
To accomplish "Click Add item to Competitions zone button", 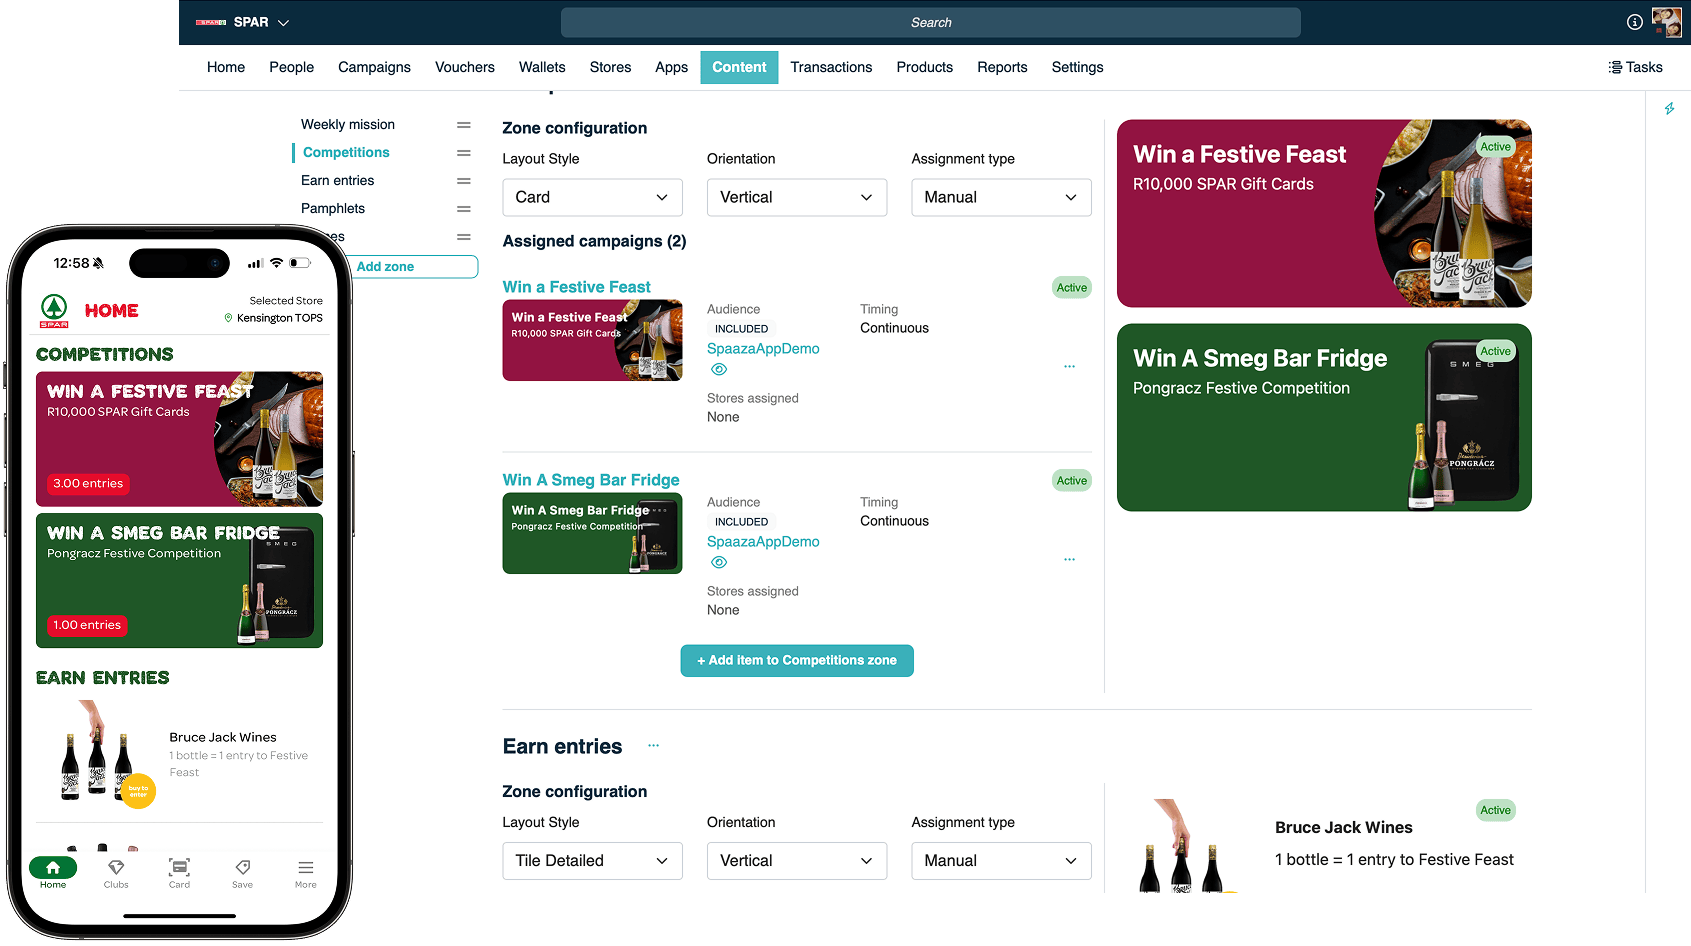I will [797, 661].
